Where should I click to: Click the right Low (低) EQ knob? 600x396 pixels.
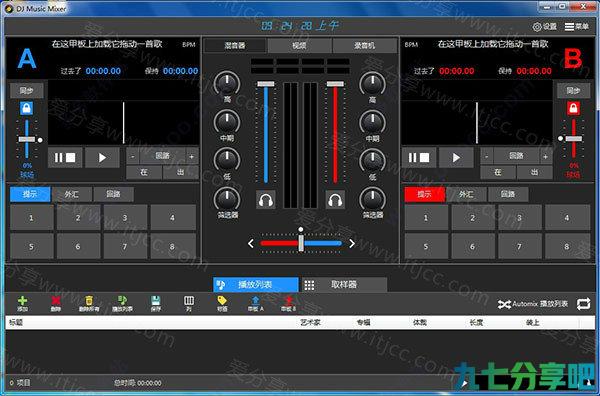pos(372,160)
